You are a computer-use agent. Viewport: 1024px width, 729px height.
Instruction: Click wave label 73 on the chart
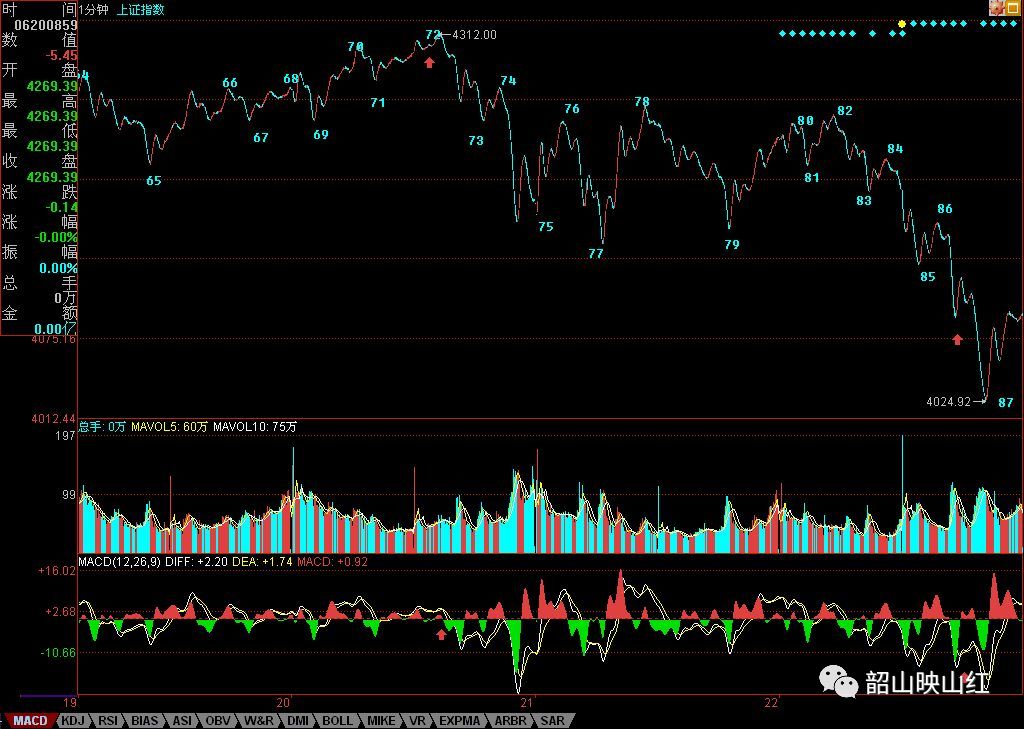pyautogui.click(x=476, y=140)
